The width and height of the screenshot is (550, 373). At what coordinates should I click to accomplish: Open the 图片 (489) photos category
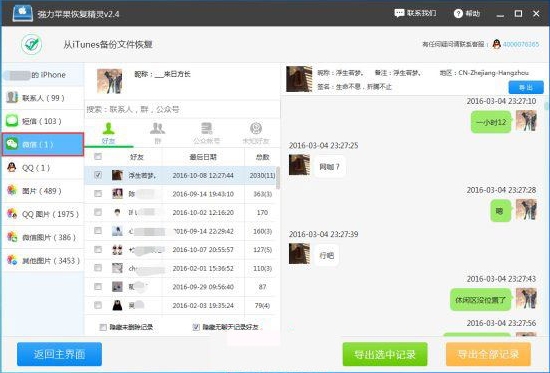tap(43, 191)
